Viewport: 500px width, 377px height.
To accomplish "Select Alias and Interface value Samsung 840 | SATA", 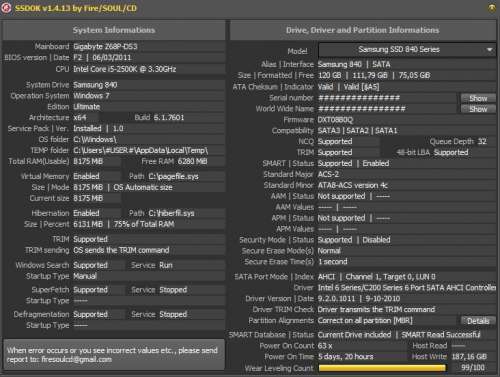I will pyautogui.click(x=354, y=64).
